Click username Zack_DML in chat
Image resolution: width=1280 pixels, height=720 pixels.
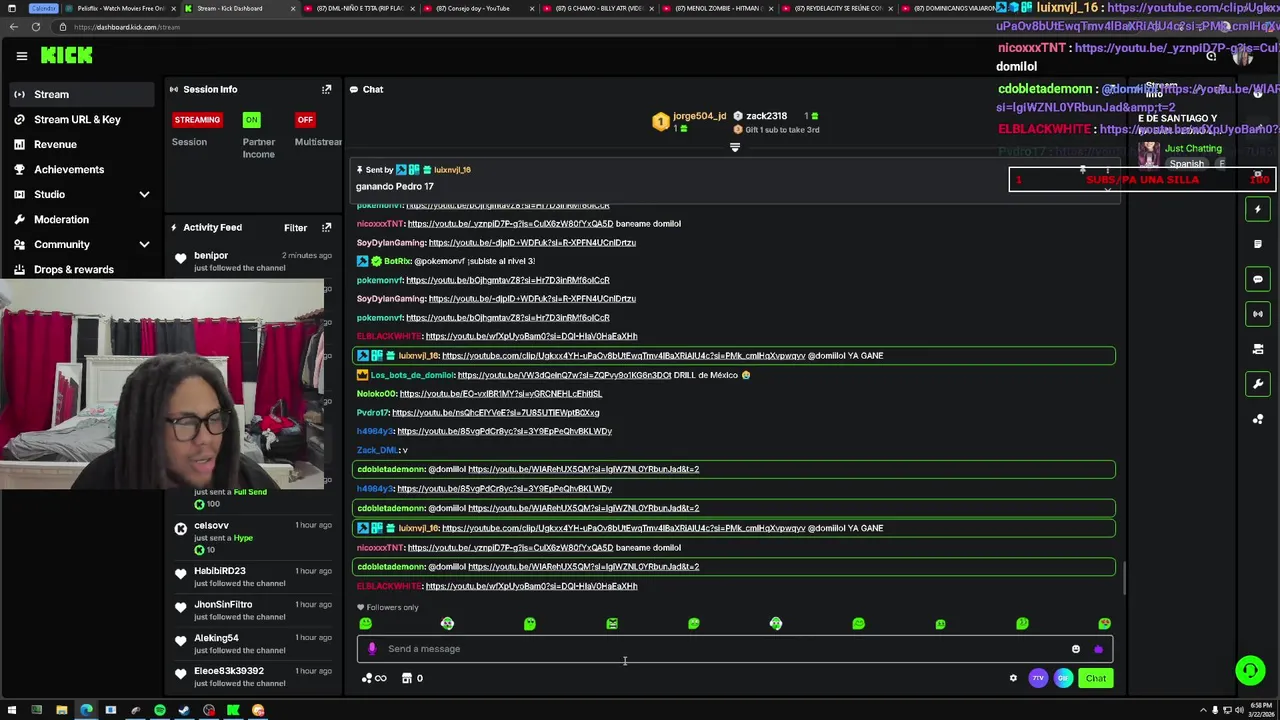pos(377,451)
